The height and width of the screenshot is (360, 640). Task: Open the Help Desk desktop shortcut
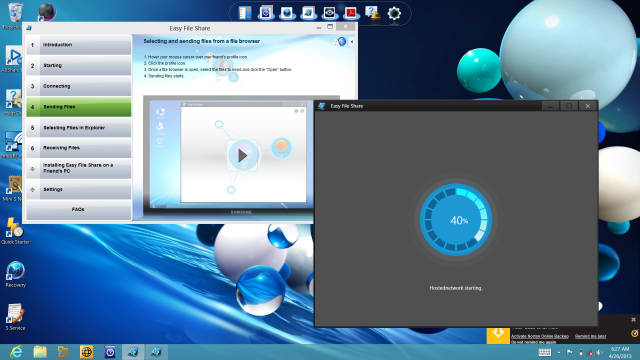12,102
